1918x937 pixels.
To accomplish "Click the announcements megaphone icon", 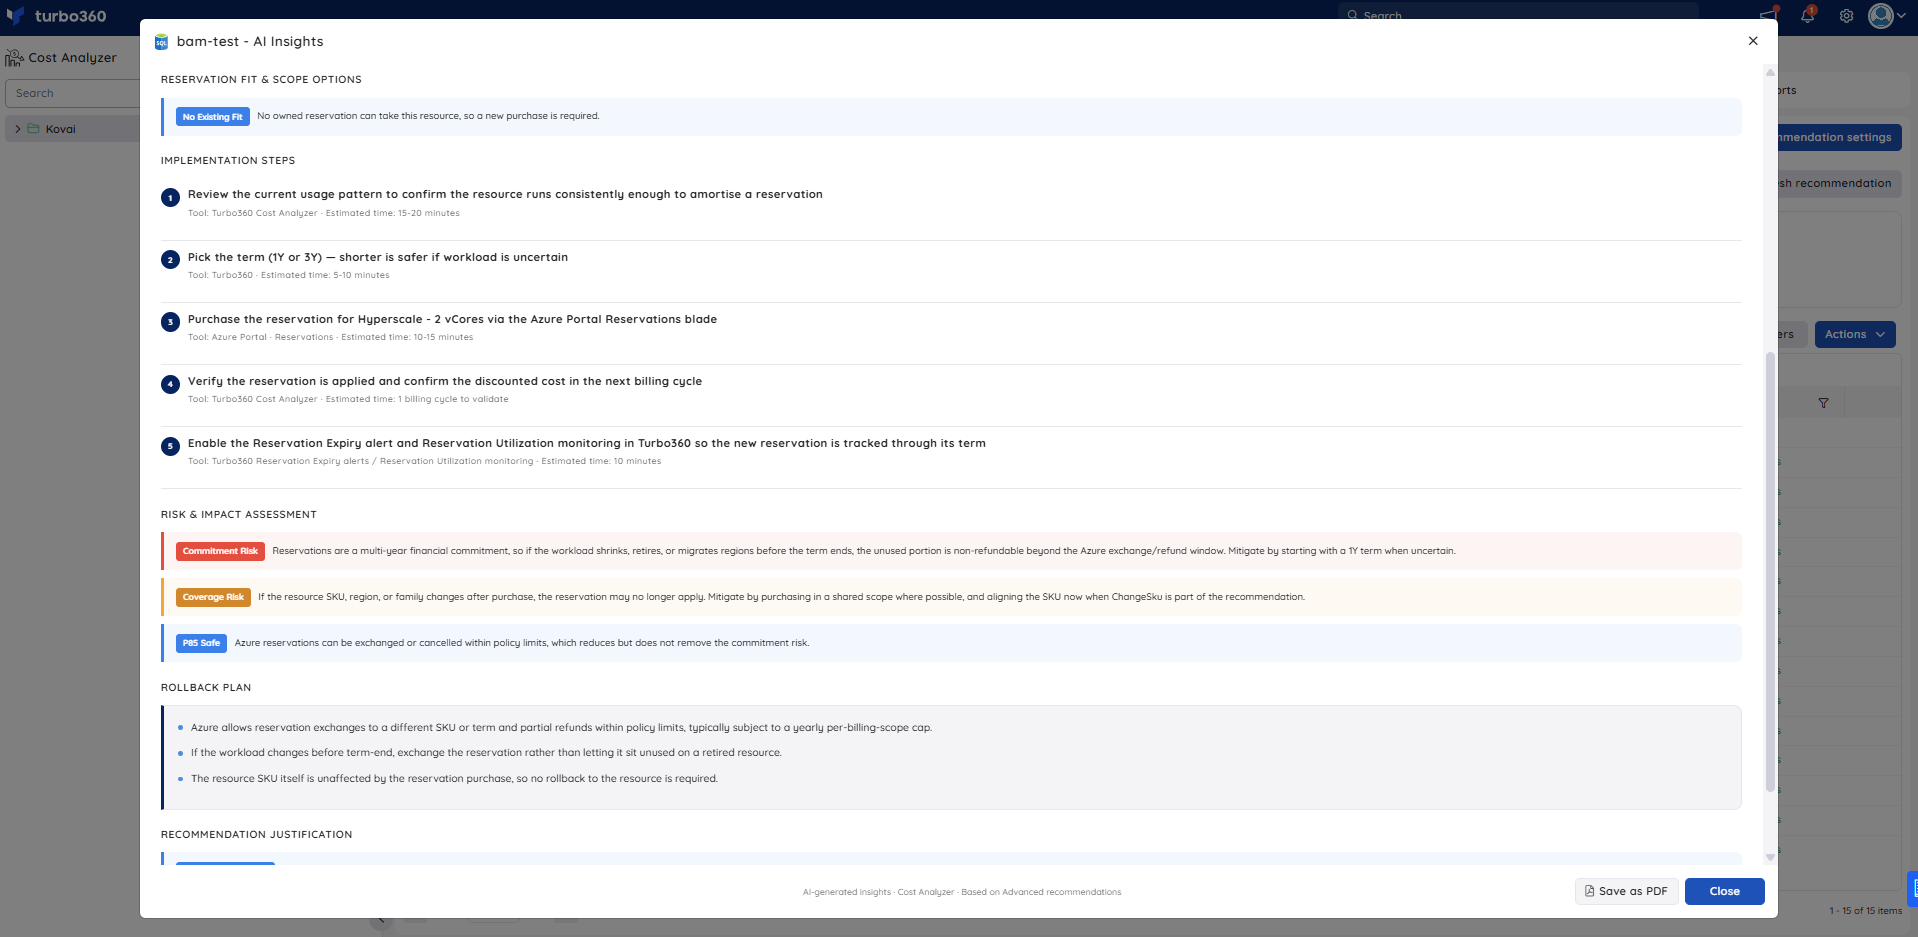I will coord(1768,16).
